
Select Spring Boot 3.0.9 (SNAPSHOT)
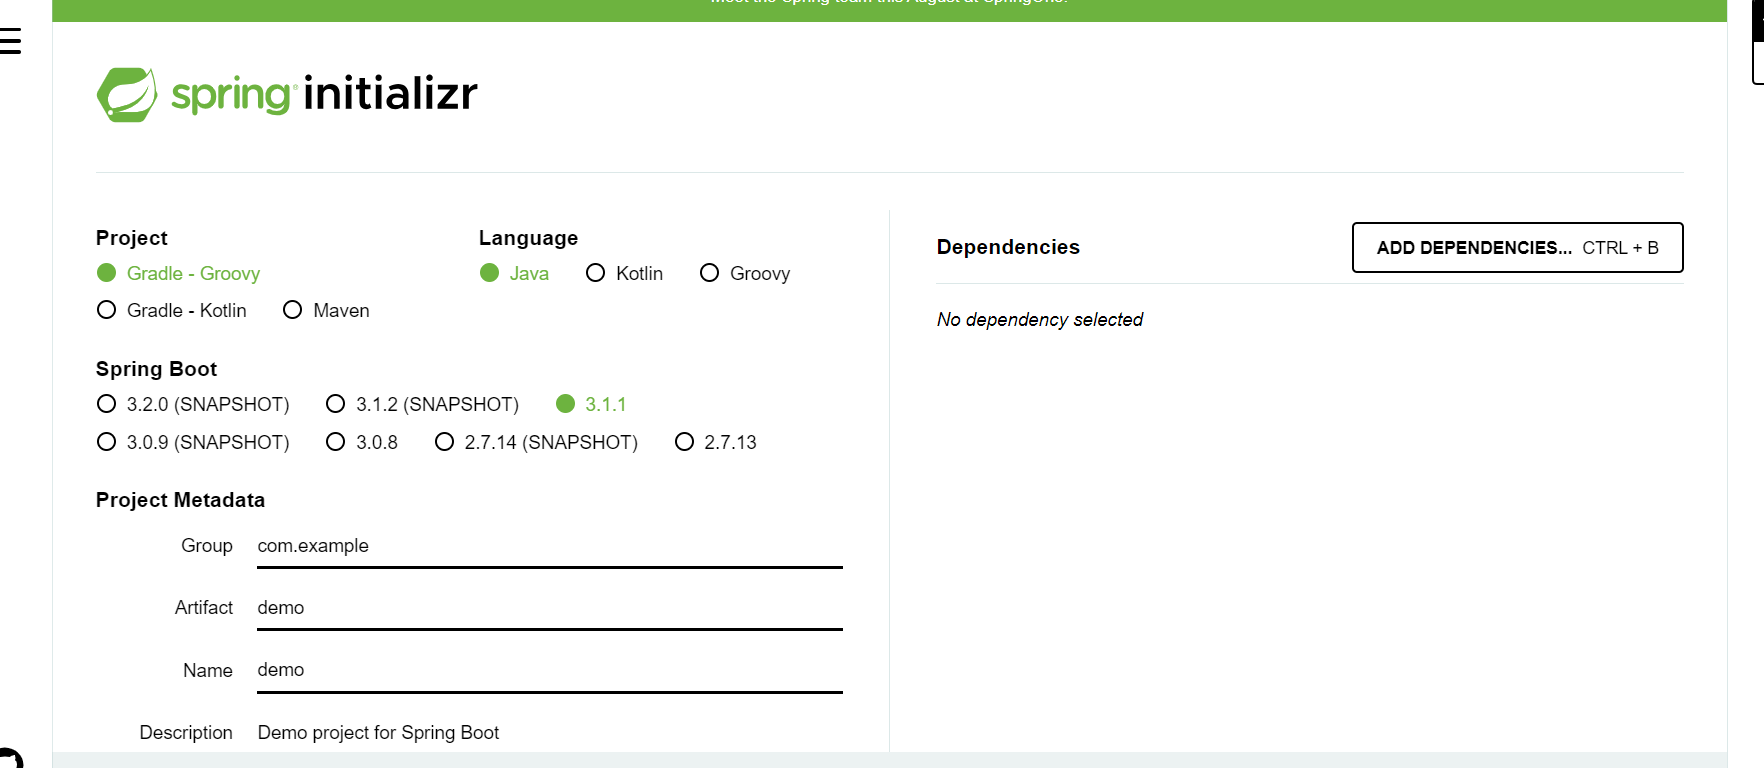(x=193, y=442)
